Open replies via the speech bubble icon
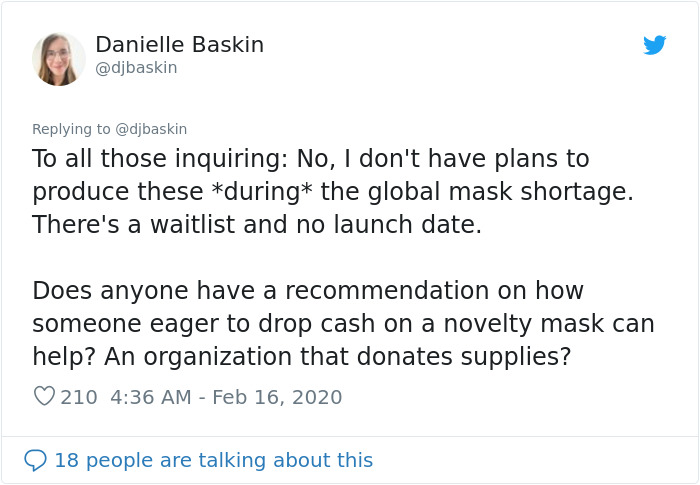 coord(35,460)
